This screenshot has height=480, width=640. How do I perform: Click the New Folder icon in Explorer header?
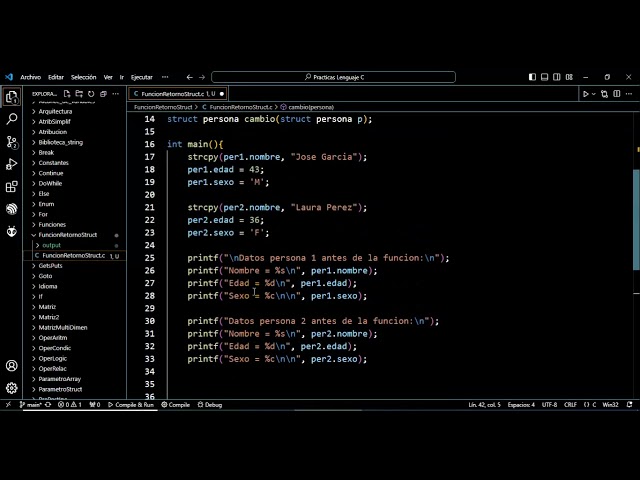point(79,94)
